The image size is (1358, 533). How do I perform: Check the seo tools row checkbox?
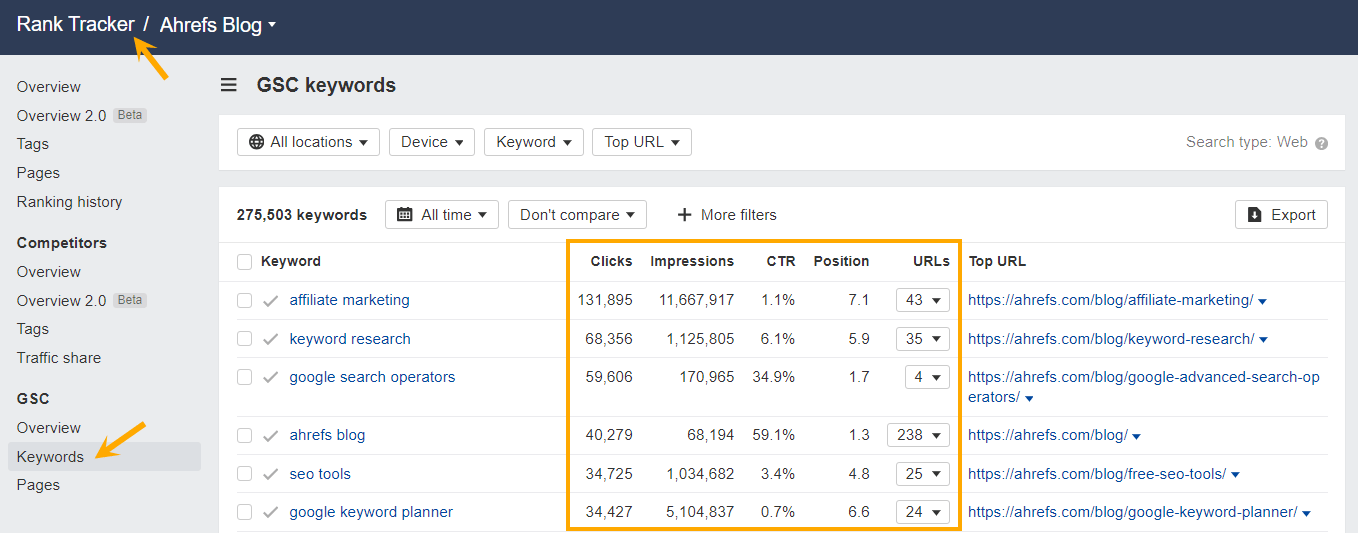click(x=244, y=474)
